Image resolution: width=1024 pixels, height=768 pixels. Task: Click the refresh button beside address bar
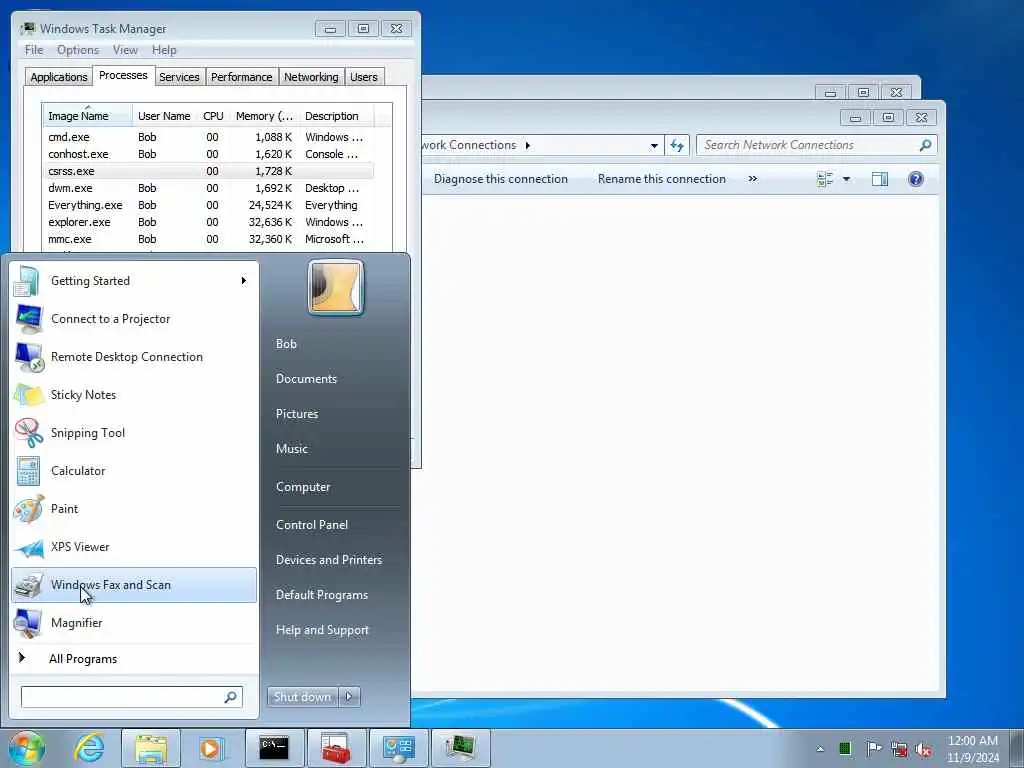point(677,146)
